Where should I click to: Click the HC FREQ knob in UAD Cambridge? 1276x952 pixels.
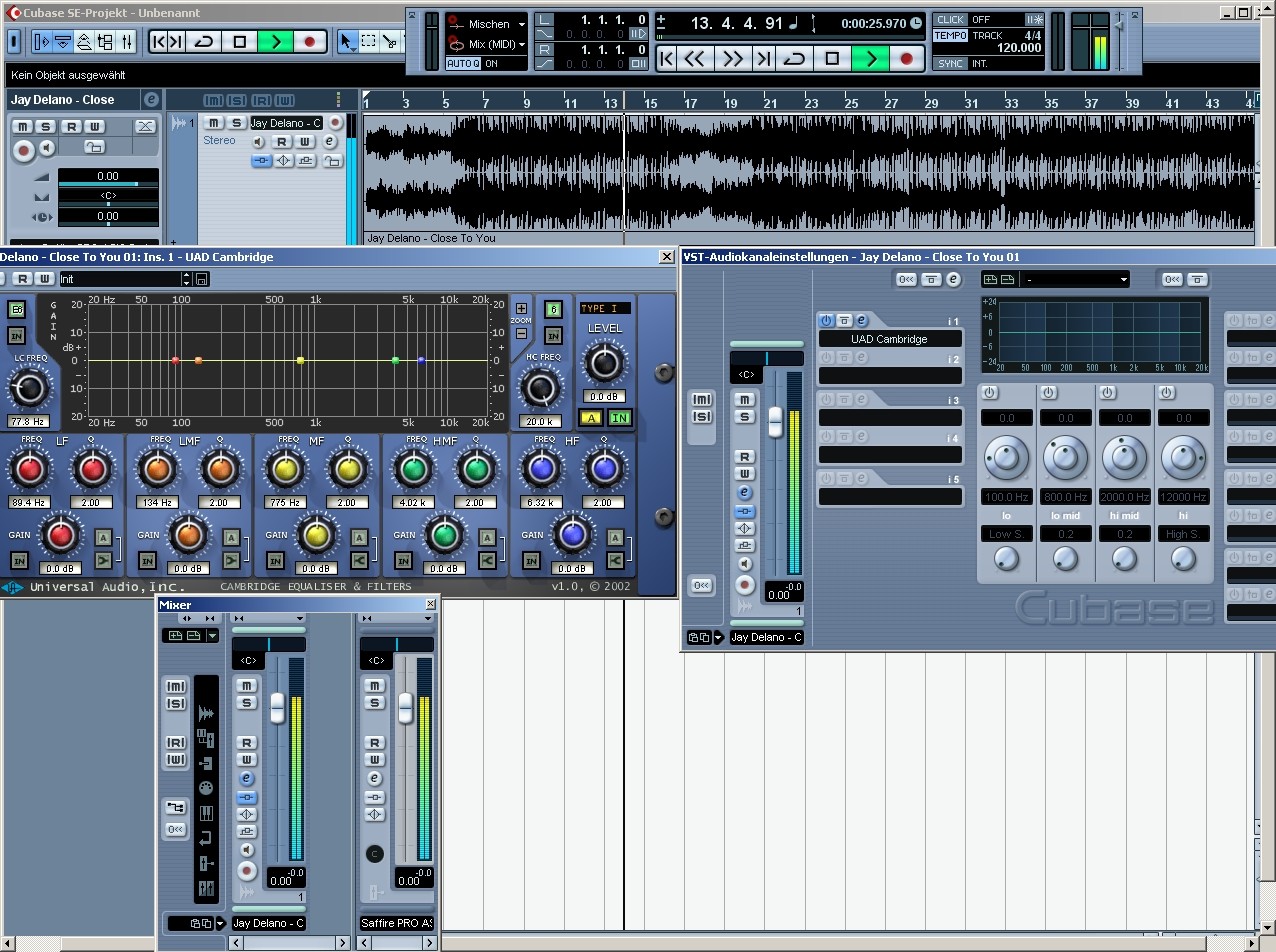541,388
